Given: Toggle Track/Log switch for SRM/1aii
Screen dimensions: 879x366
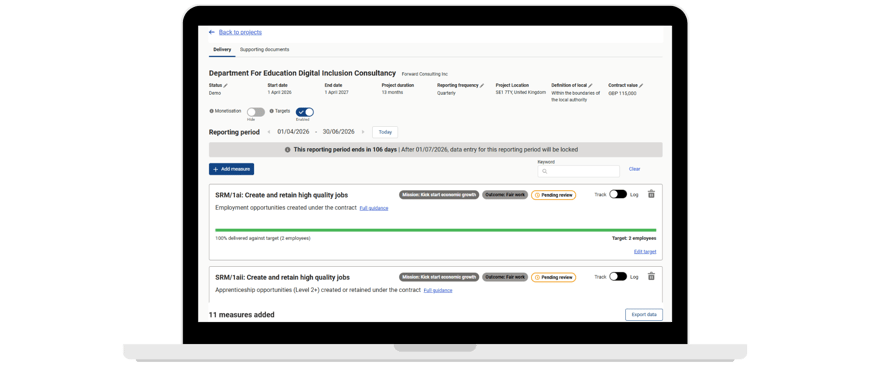Looking at the screenshot, I should 618,276.
